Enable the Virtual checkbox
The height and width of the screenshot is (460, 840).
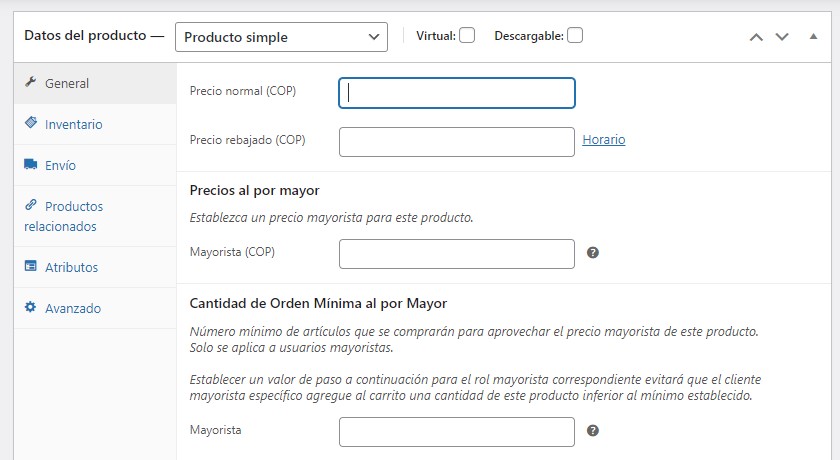(x=467, y=35)
